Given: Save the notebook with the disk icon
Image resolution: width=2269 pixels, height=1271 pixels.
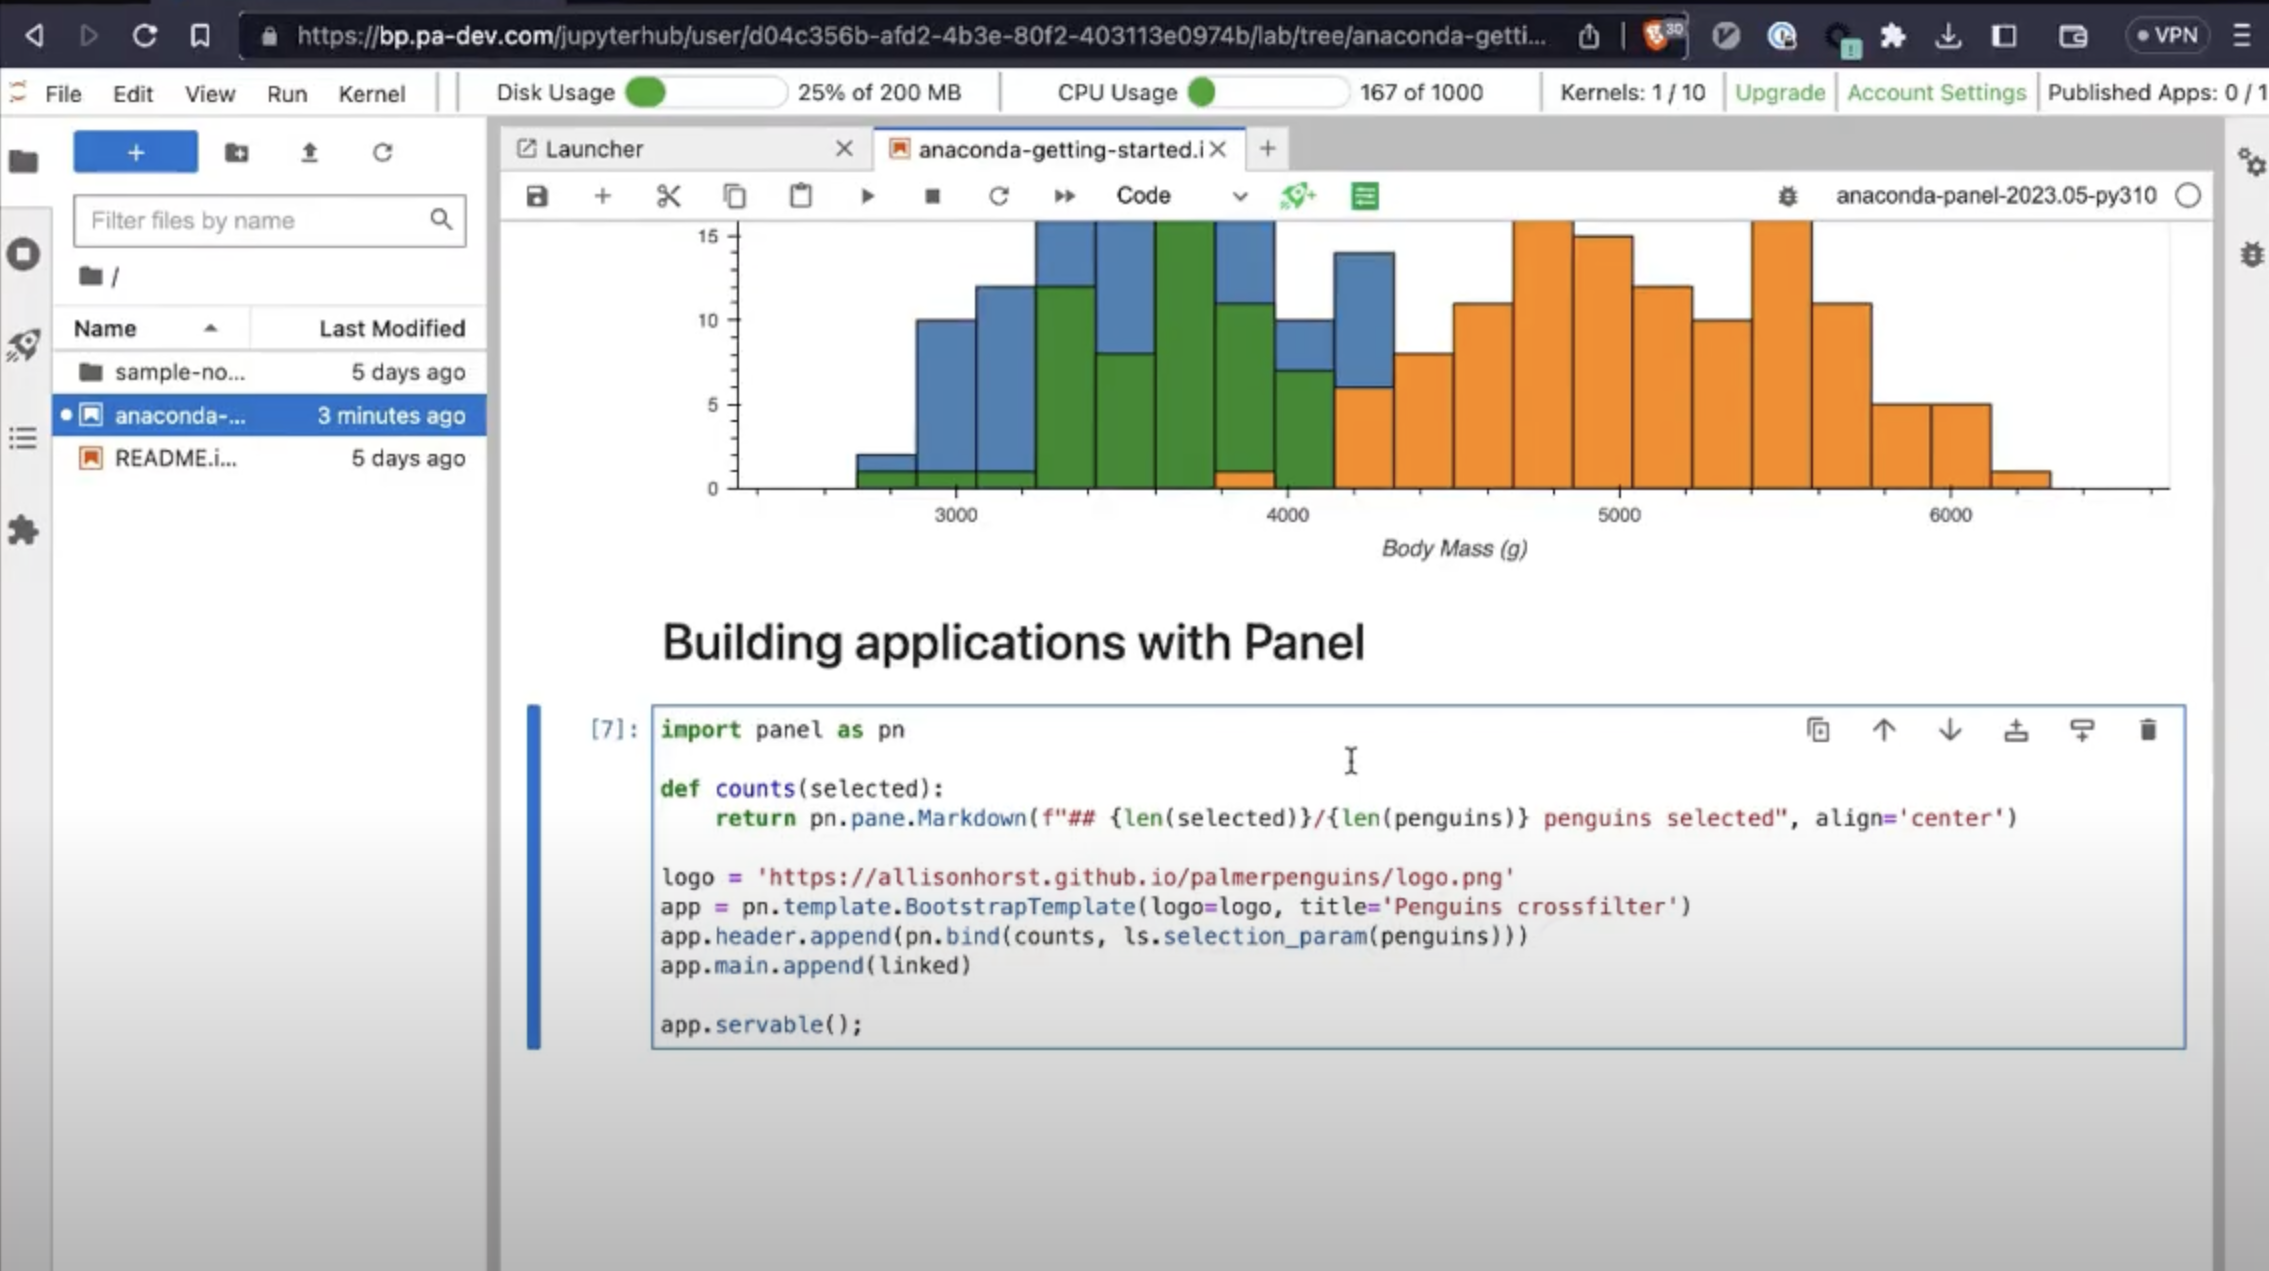Looking at the screenshot, I should point(537,196).
